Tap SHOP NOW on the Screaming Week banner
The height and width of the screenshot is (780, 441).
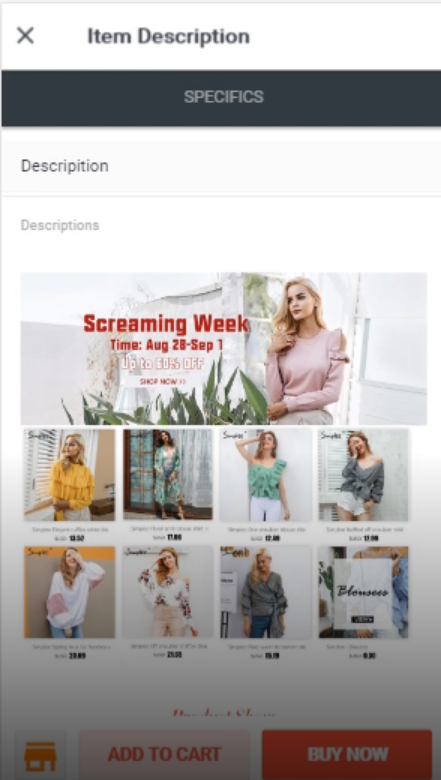163,382
